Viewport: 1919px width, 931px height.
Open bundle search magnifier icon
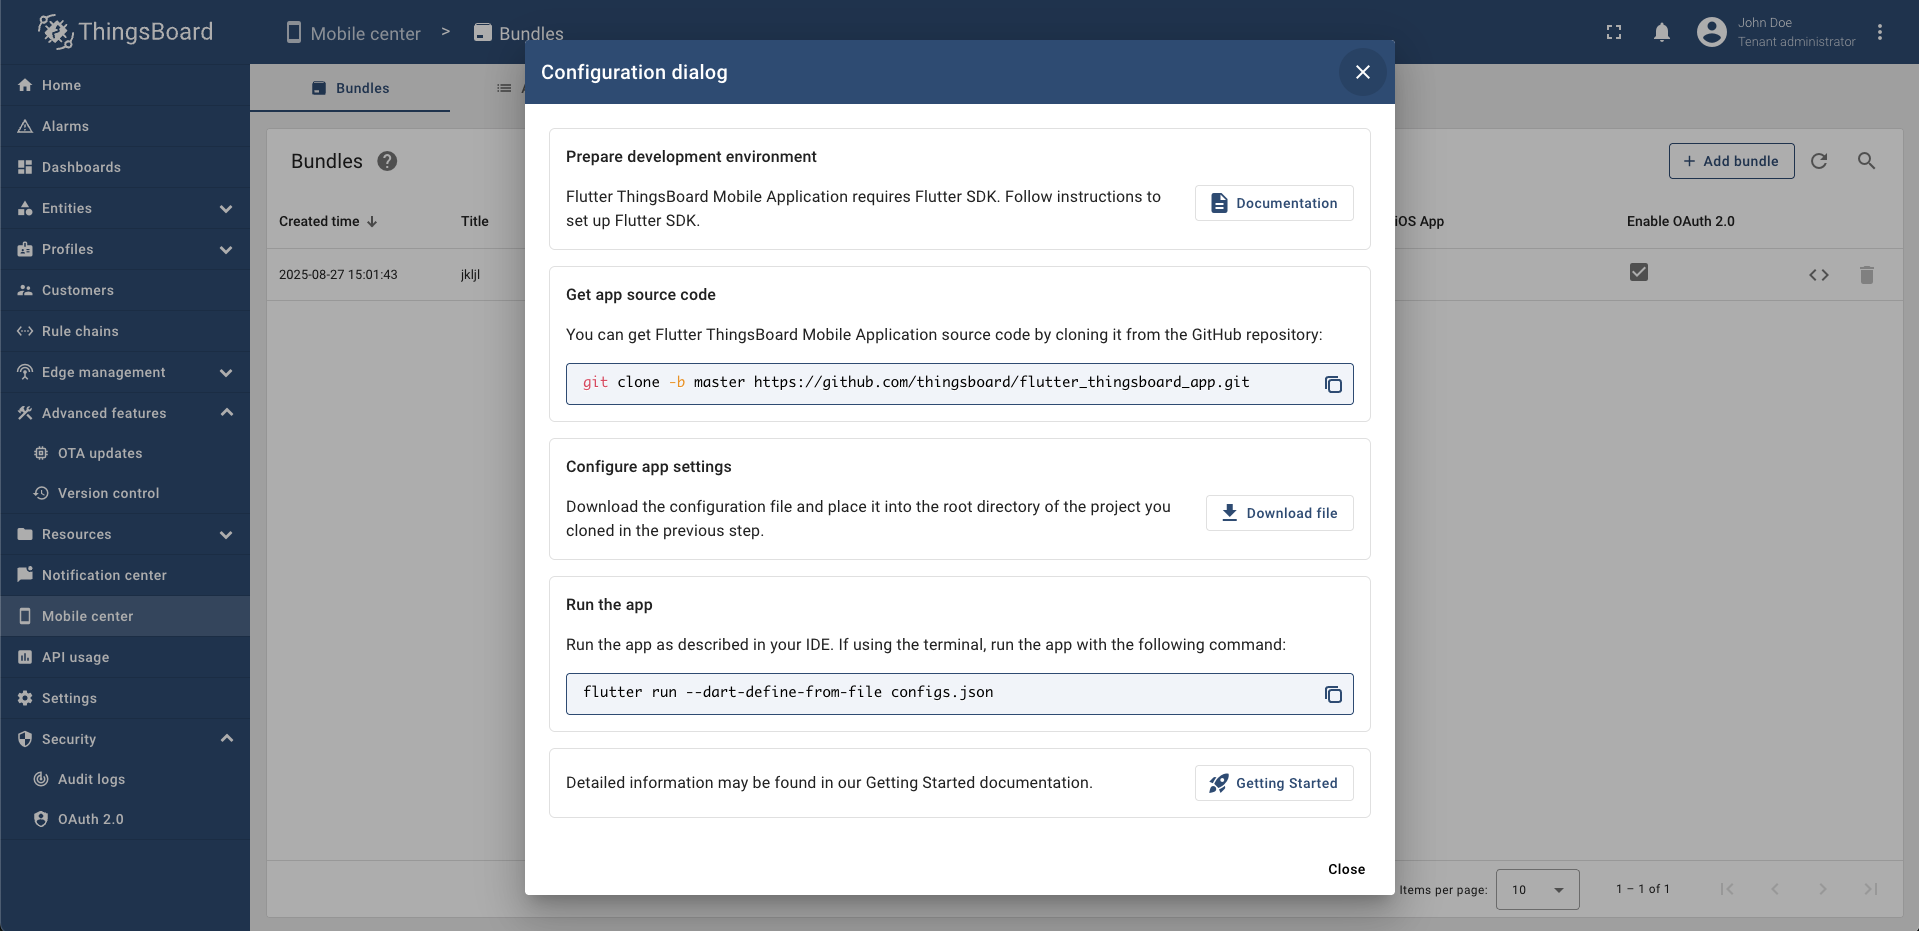pos(1866,161)
